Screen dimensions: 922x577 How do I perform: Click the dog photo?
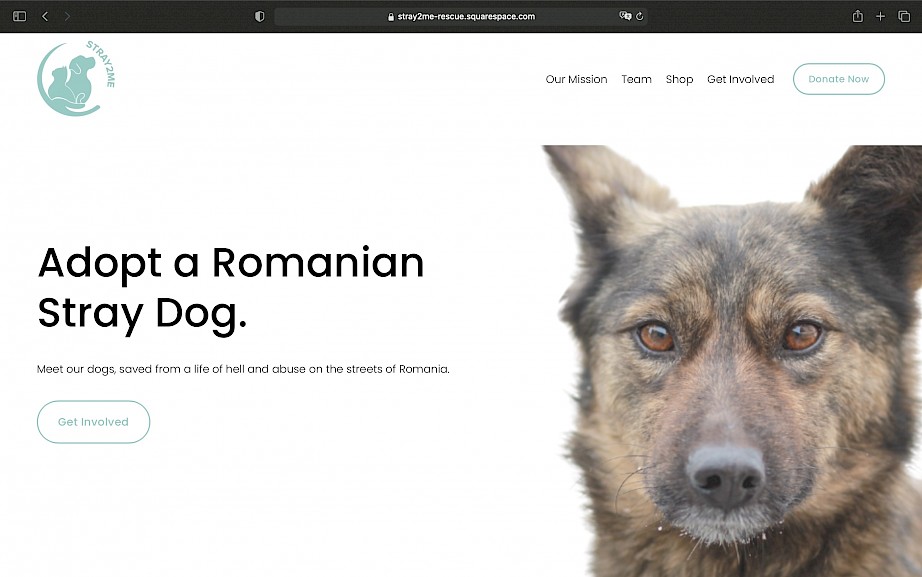tap(732, 361)
